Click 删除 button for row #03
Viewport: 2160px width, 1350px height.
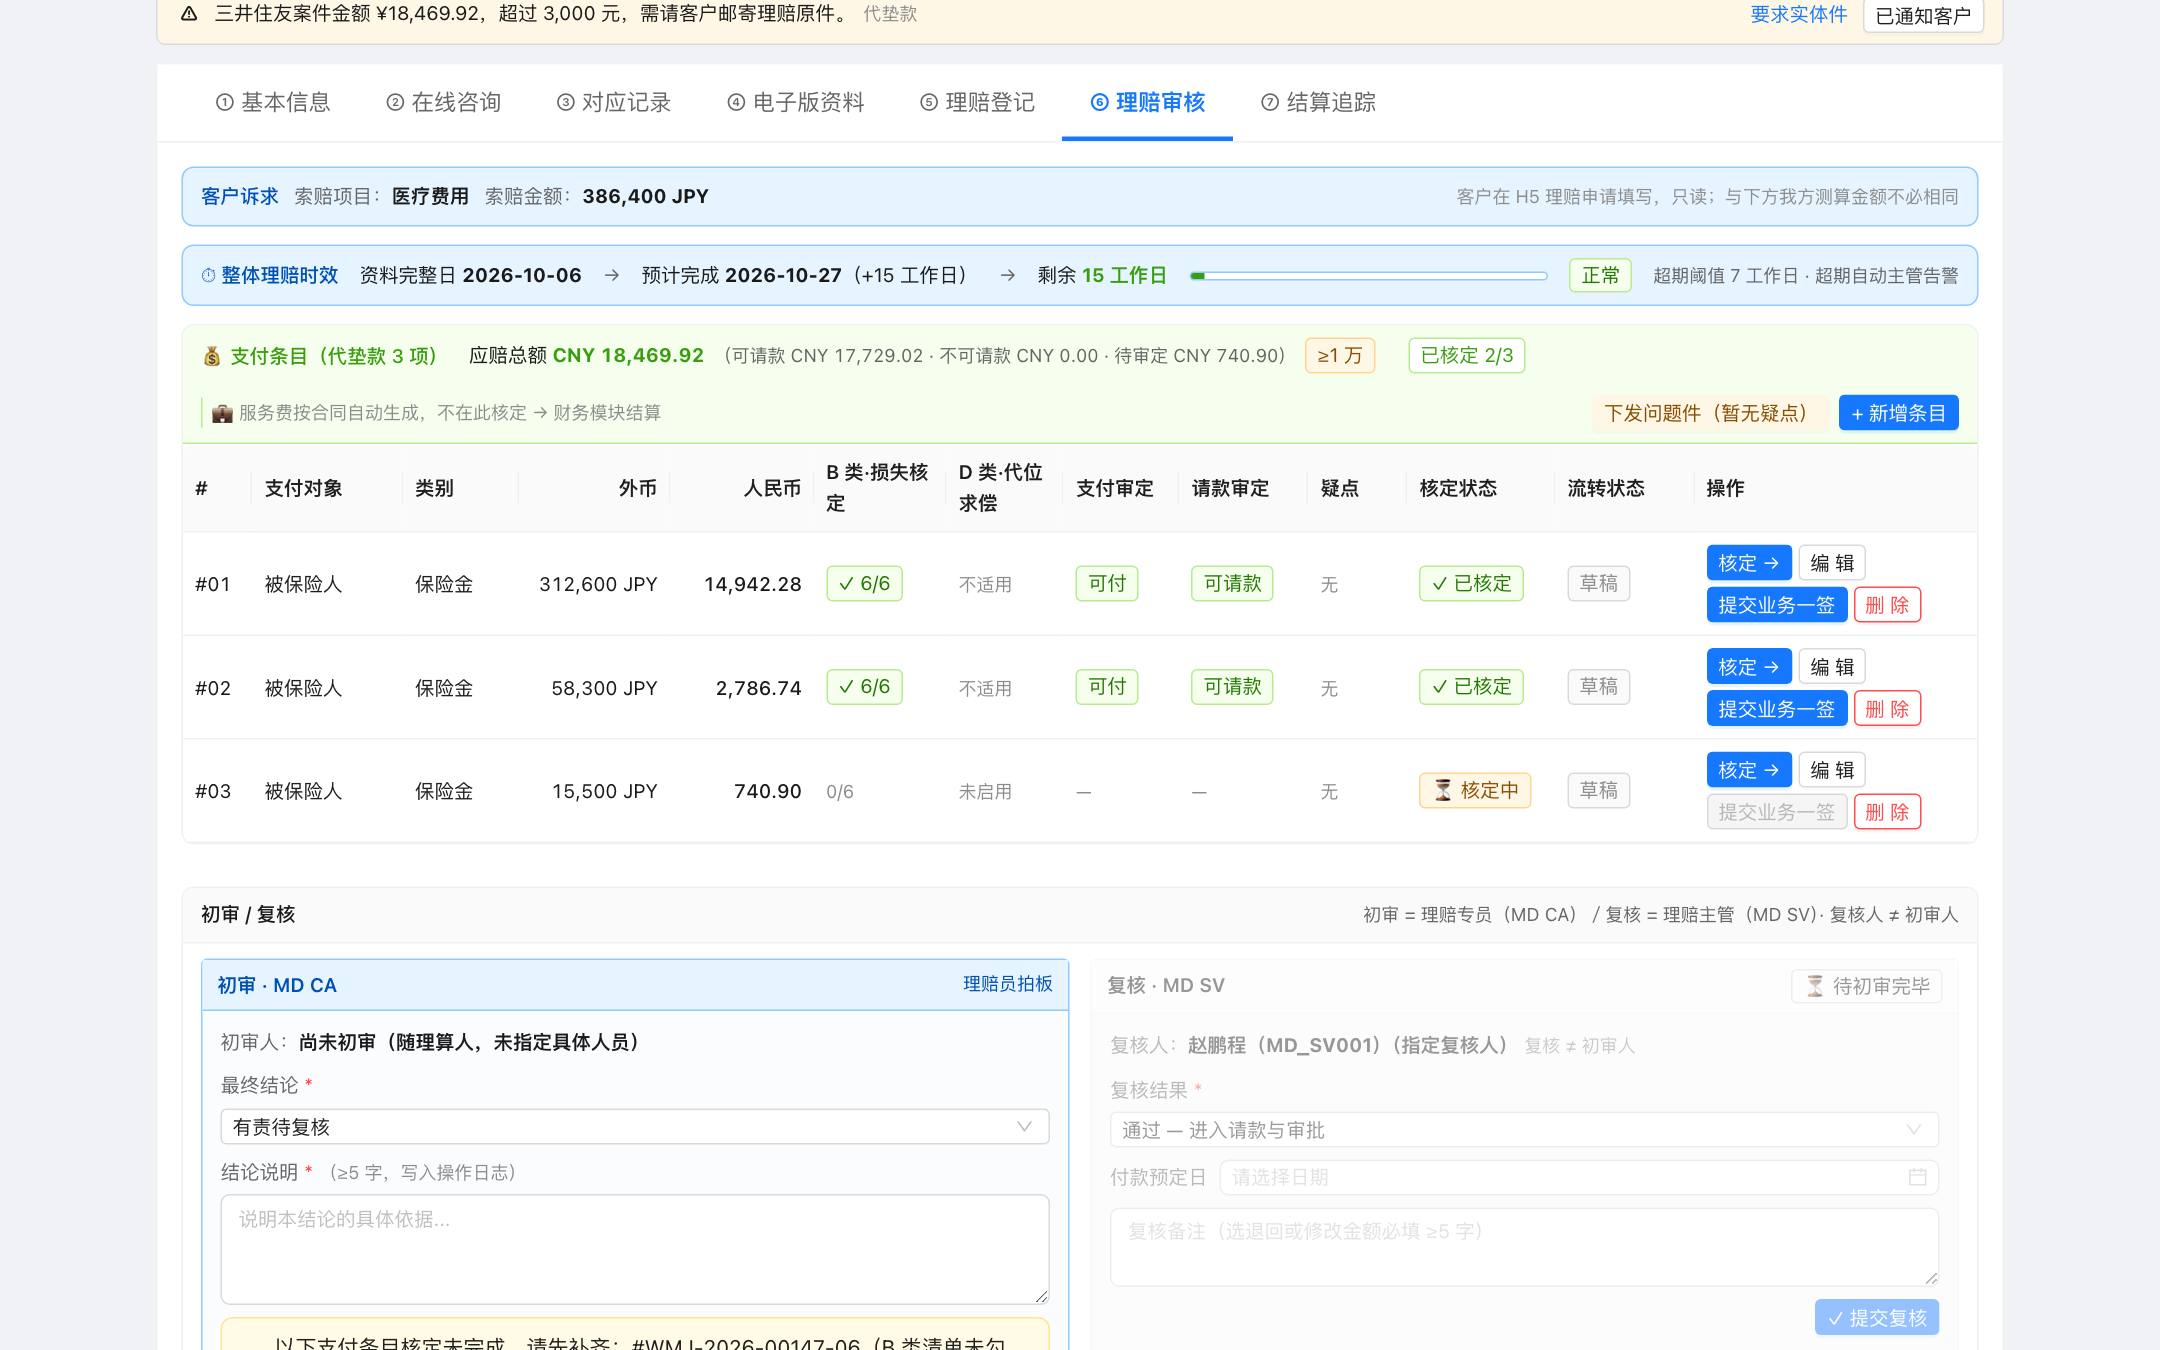point(1887,812)
